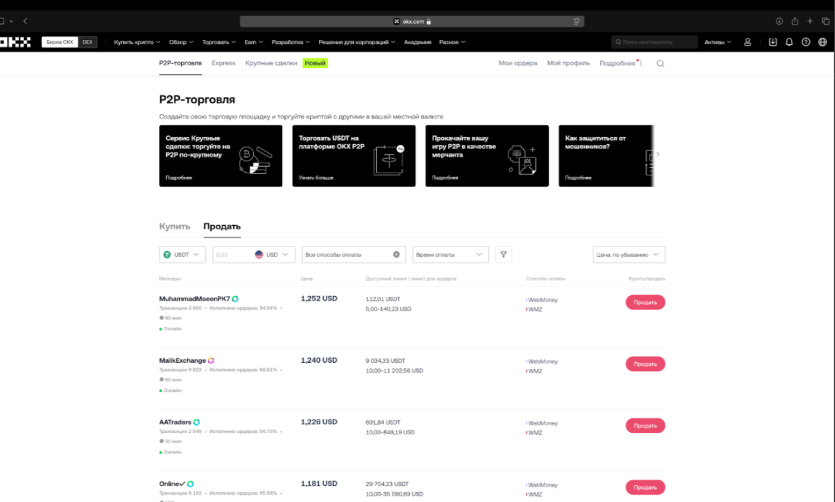Click the crypto search box
This screenshot has width=835, height=502.
tap(654, 42)
